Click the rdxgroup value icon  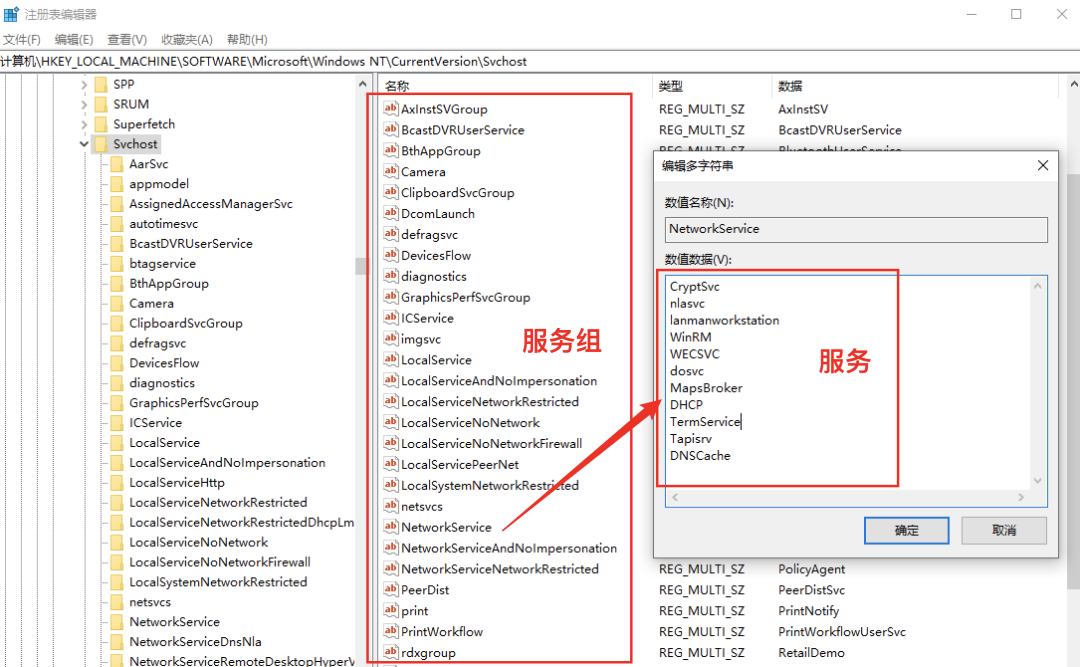[x=391, y=652]
